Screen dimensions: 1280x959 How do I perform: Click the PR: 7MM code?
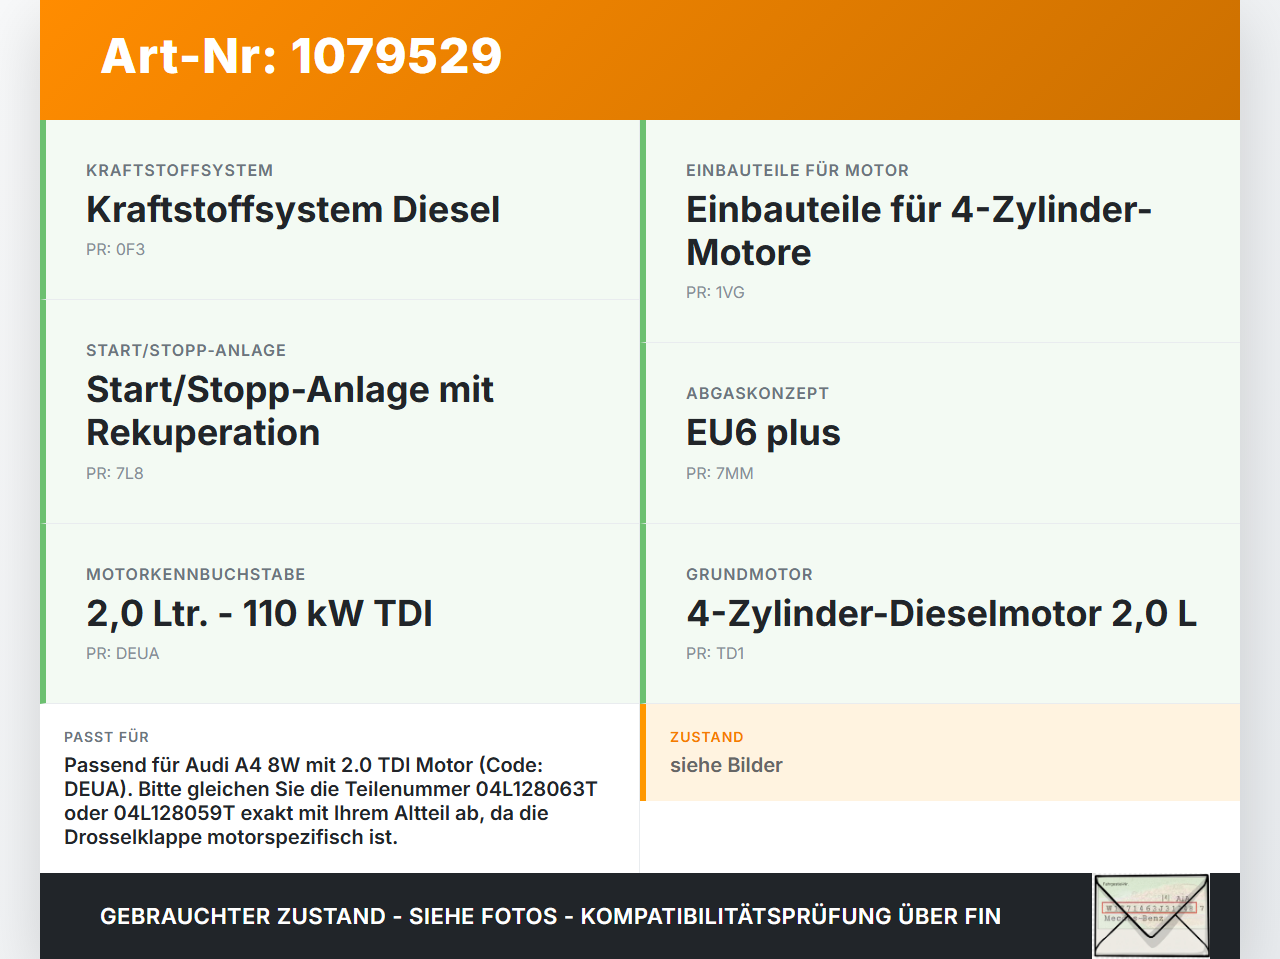(720, 474)
